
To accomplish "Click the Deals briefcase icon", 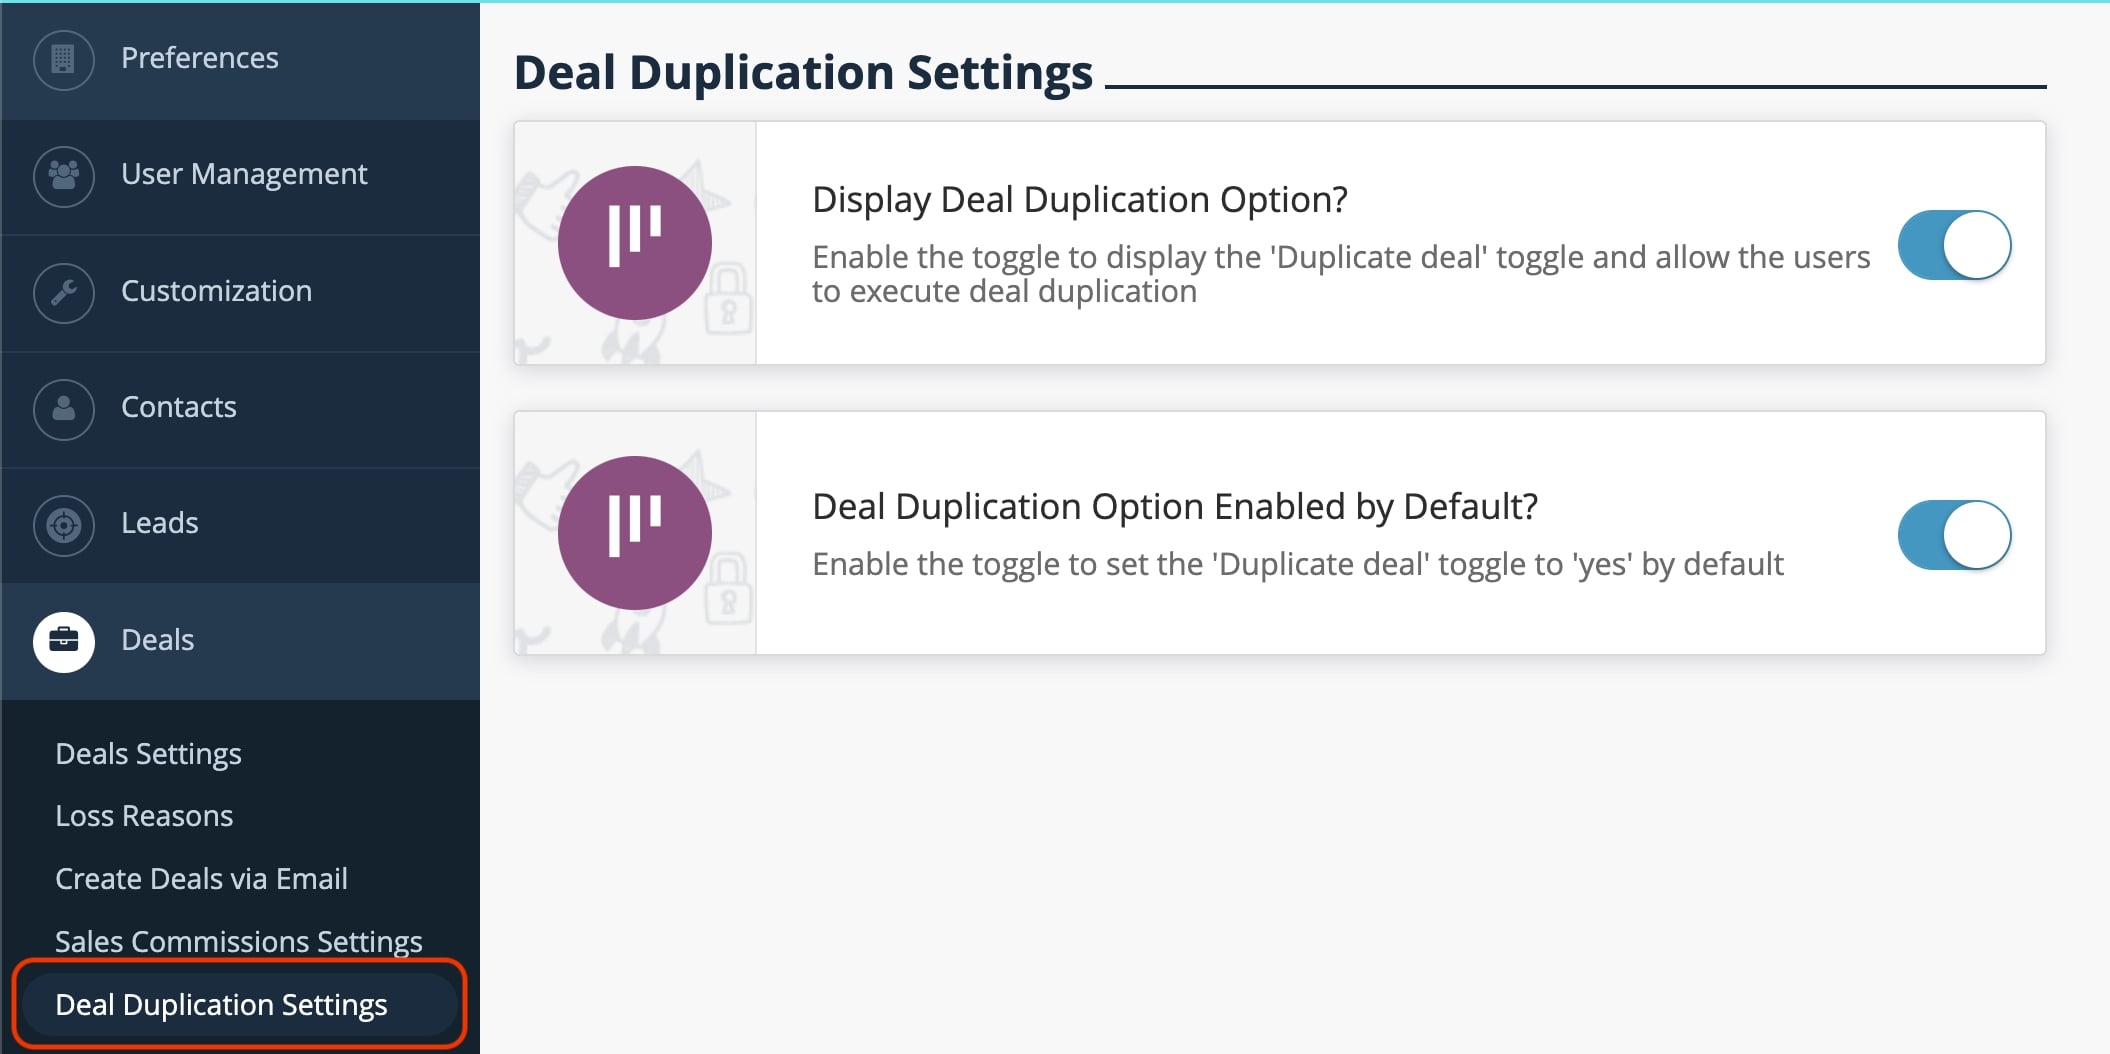I will 63,641.
